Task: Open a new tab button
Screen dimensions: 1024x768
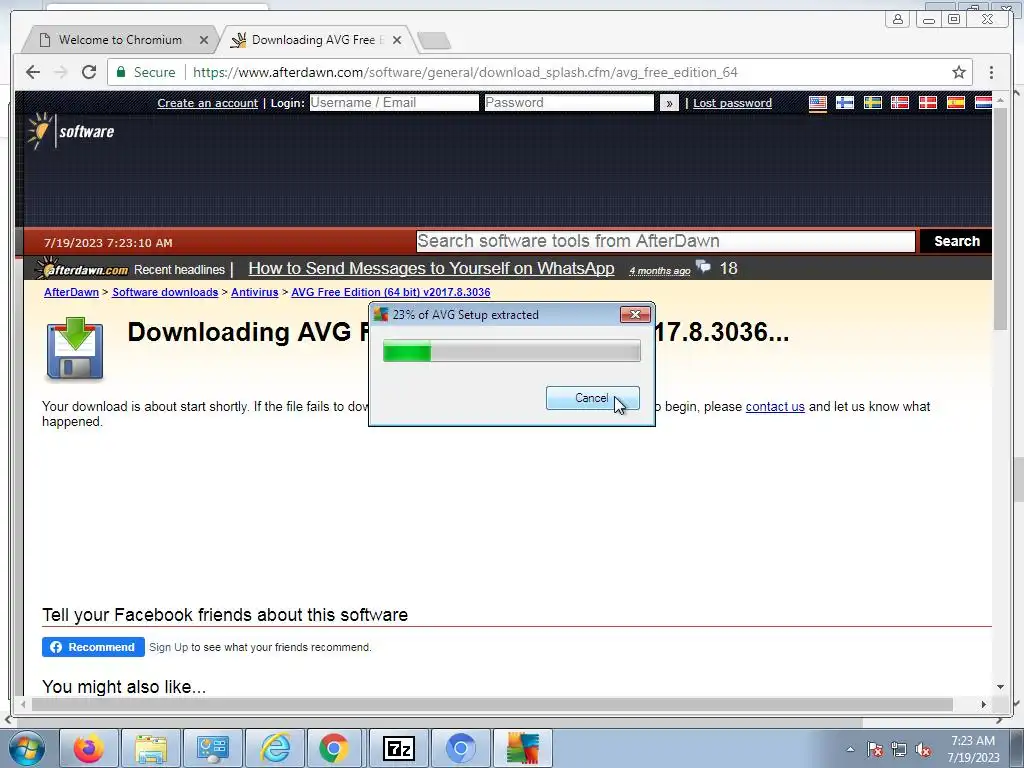Action: [434, 40]
